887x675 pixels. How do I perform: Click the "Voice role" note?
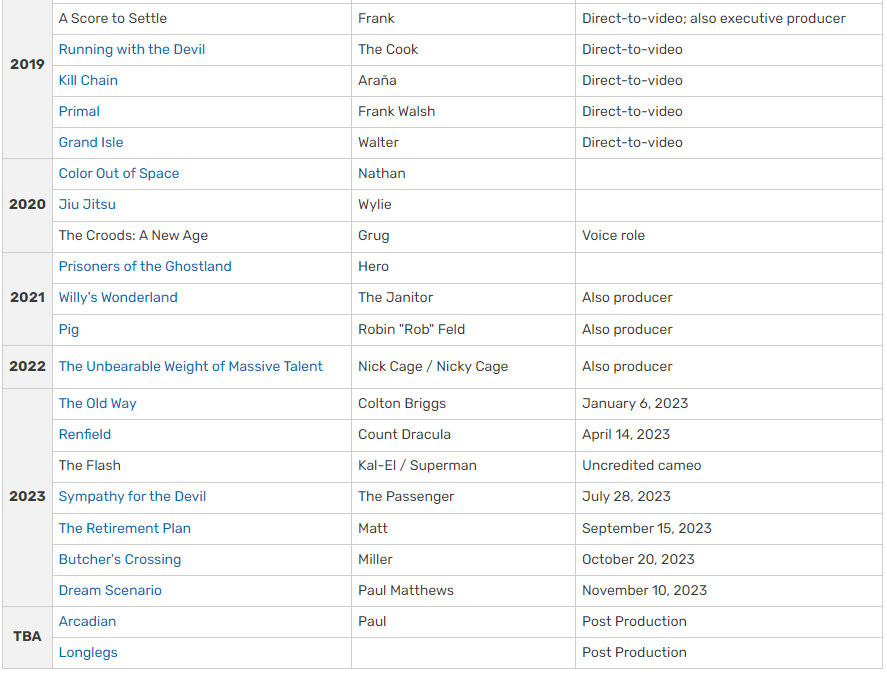click(614, 236)
